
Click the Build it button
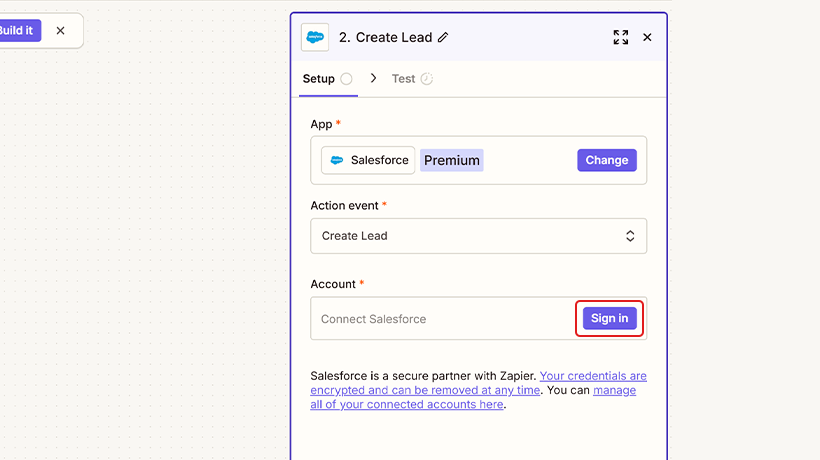click(x=17, y=31)
